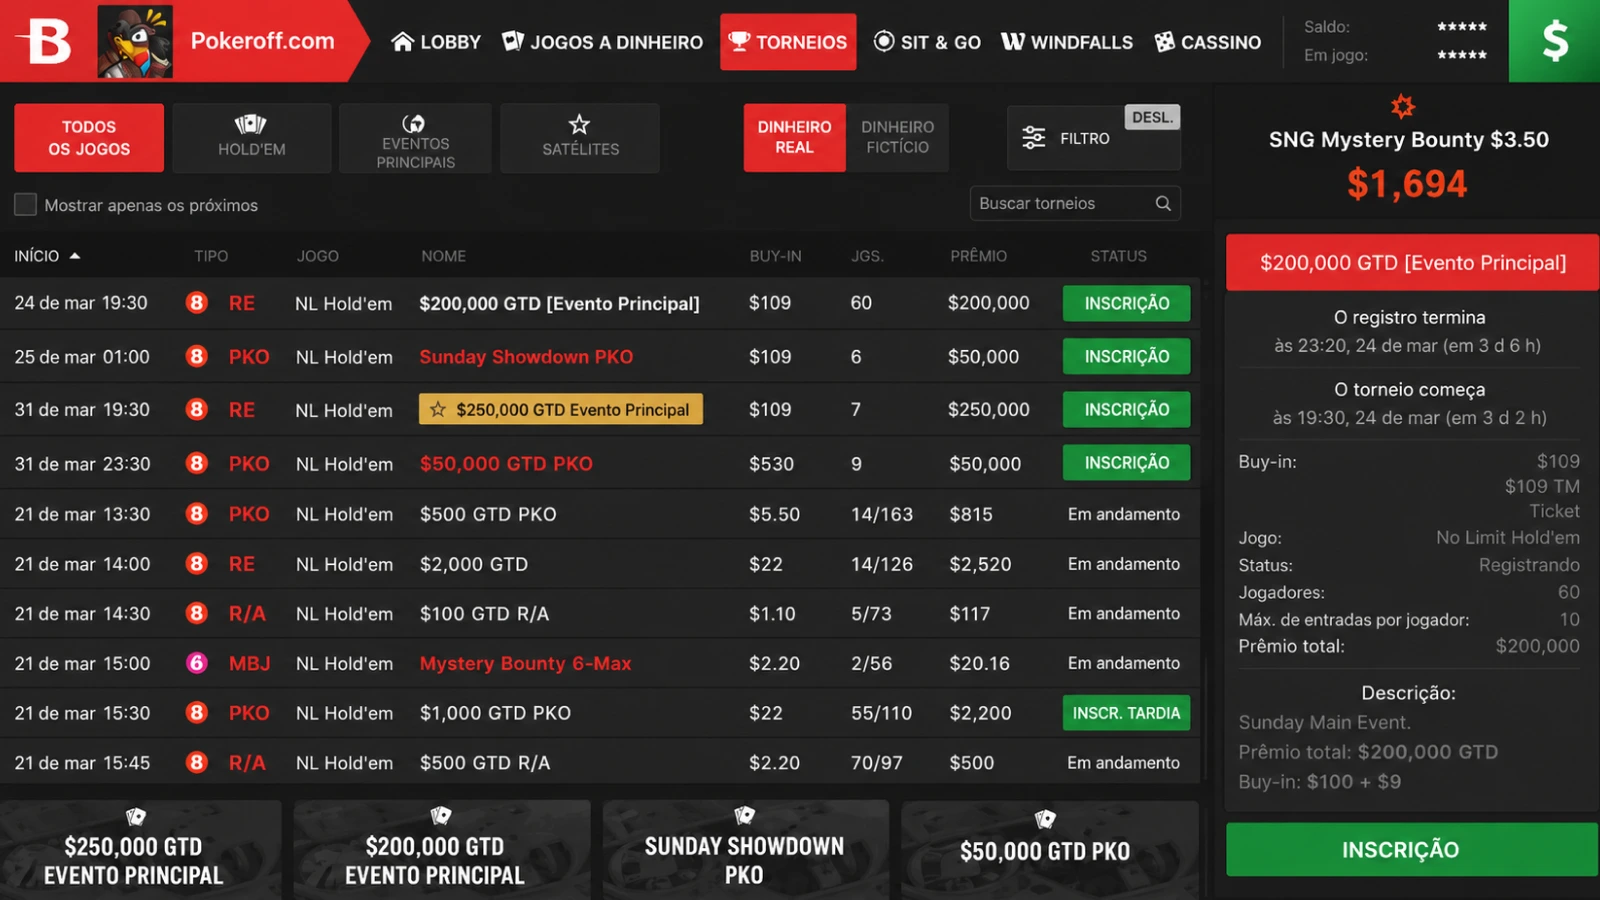Click Inscrição for $250,000 GTD Evento Principal

point(1126,409)
